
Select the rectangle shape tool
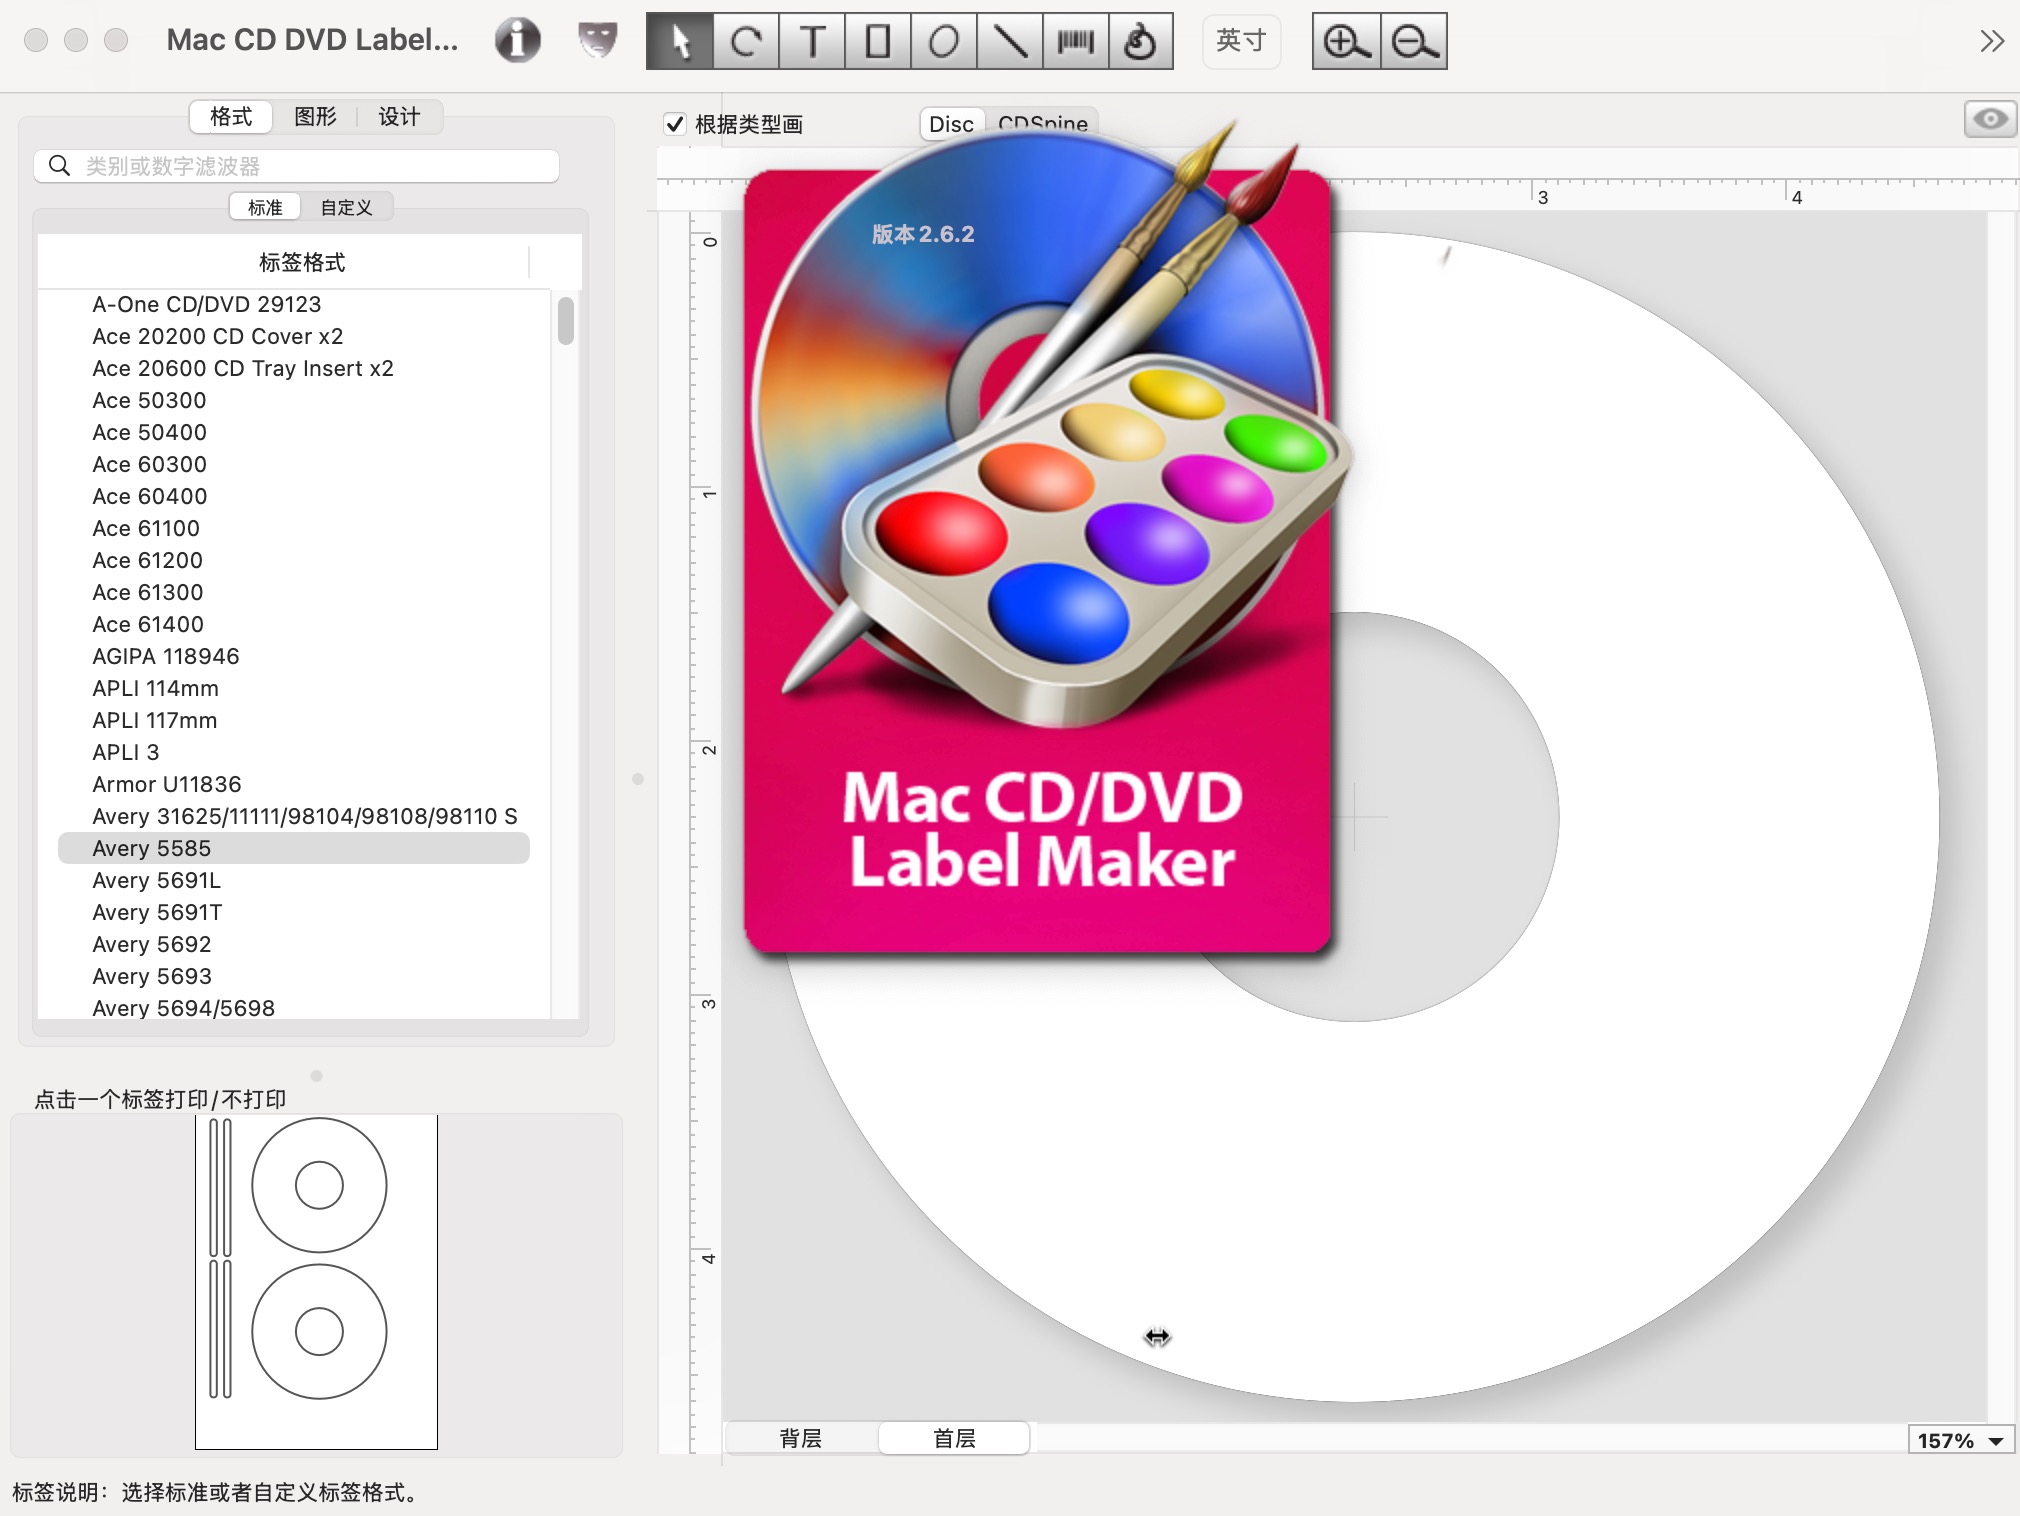[x=878, y=41]
